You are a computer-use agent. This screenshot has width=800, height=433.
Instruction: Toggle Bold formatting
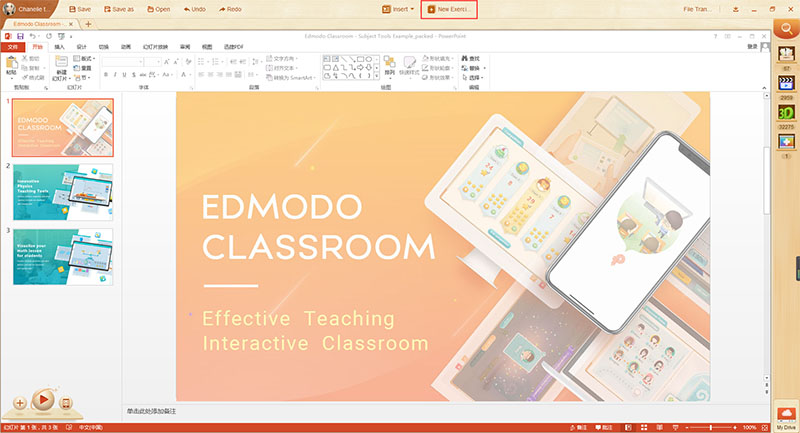pyautogui.click(x=106, y=74)
